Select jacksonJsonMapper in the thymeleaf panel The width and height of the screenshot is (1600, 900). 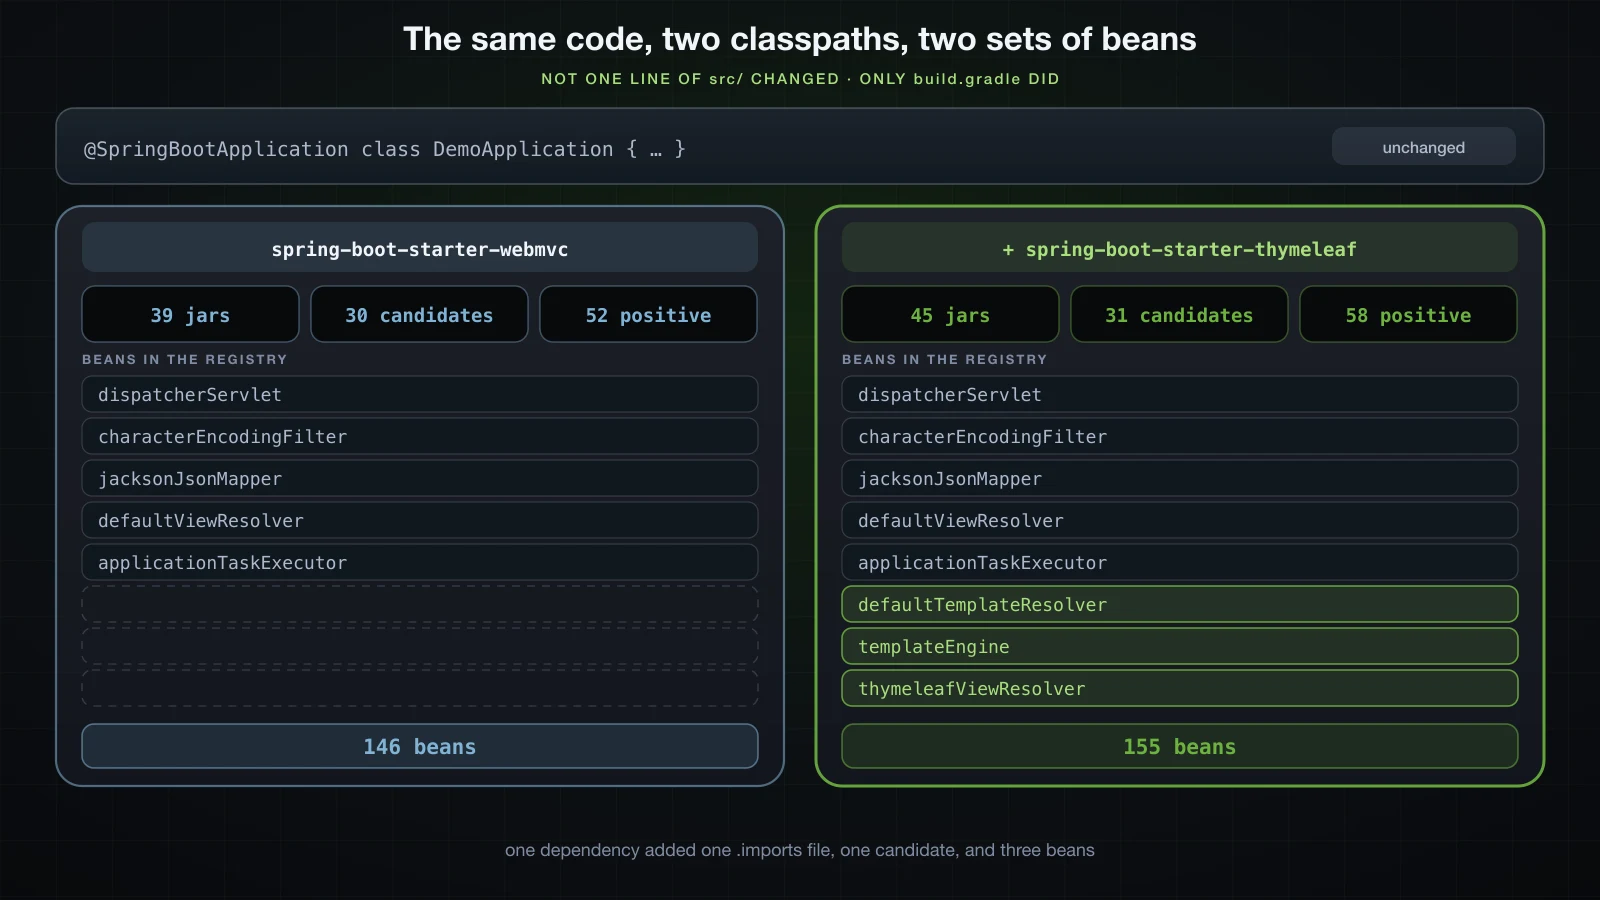click(1180, 478)
